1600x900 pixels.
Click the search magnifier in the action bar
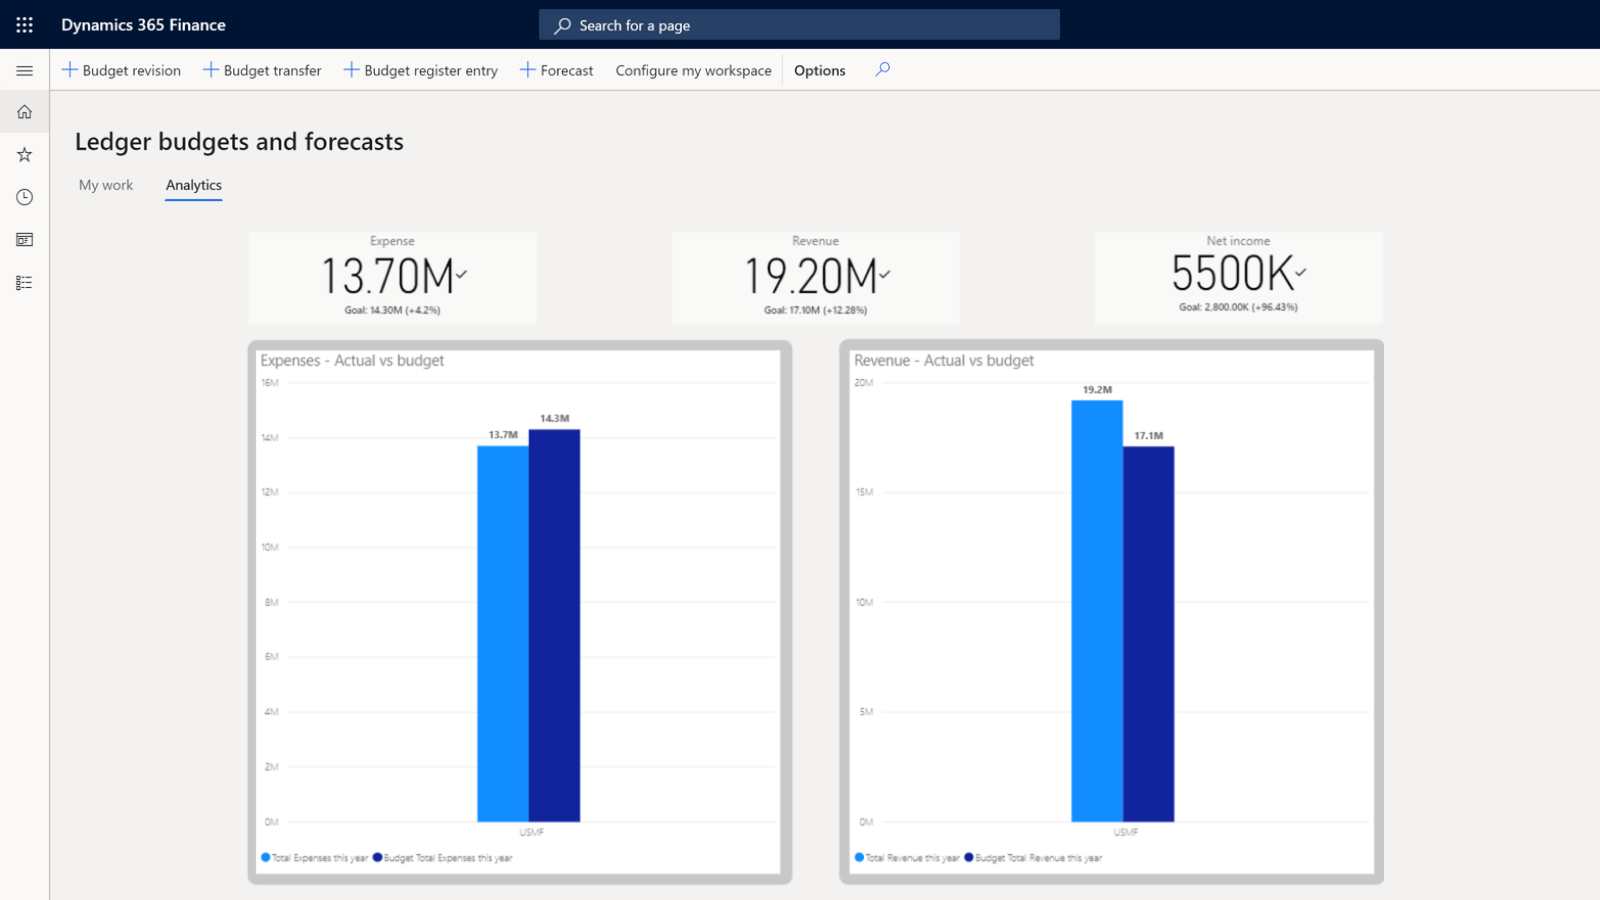[882, 70]
